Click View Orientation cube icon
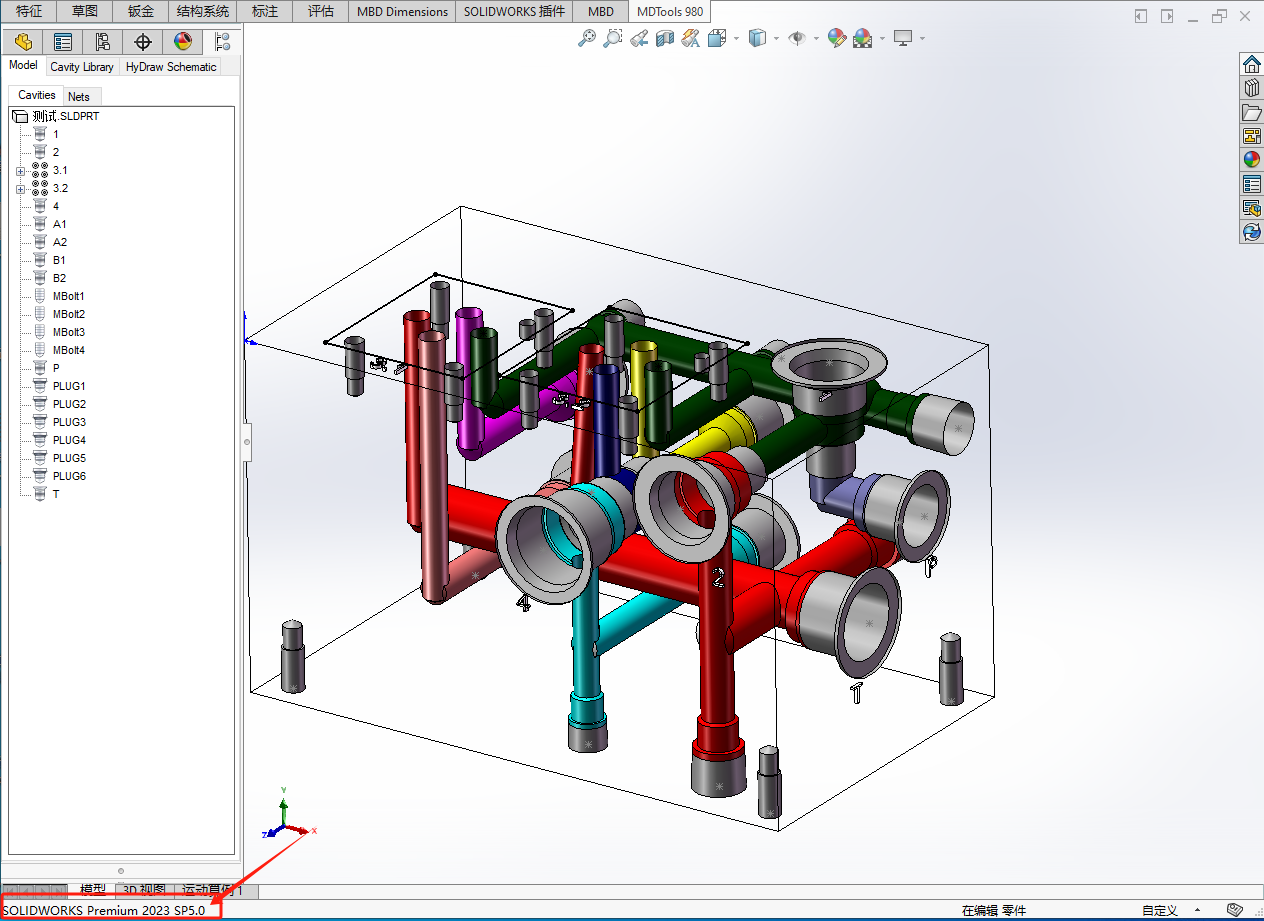This screenshot has width=1264, height=921. [717, 38]
